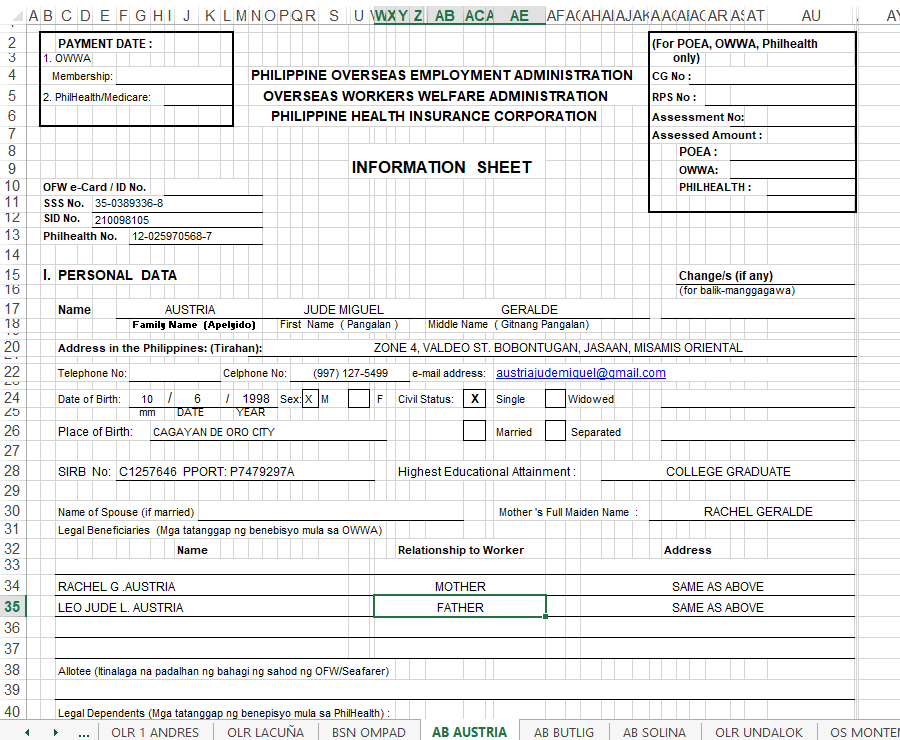Click the birth year value 1998
The width and height of the screenshot is (900, 740).
click(255, 399)
